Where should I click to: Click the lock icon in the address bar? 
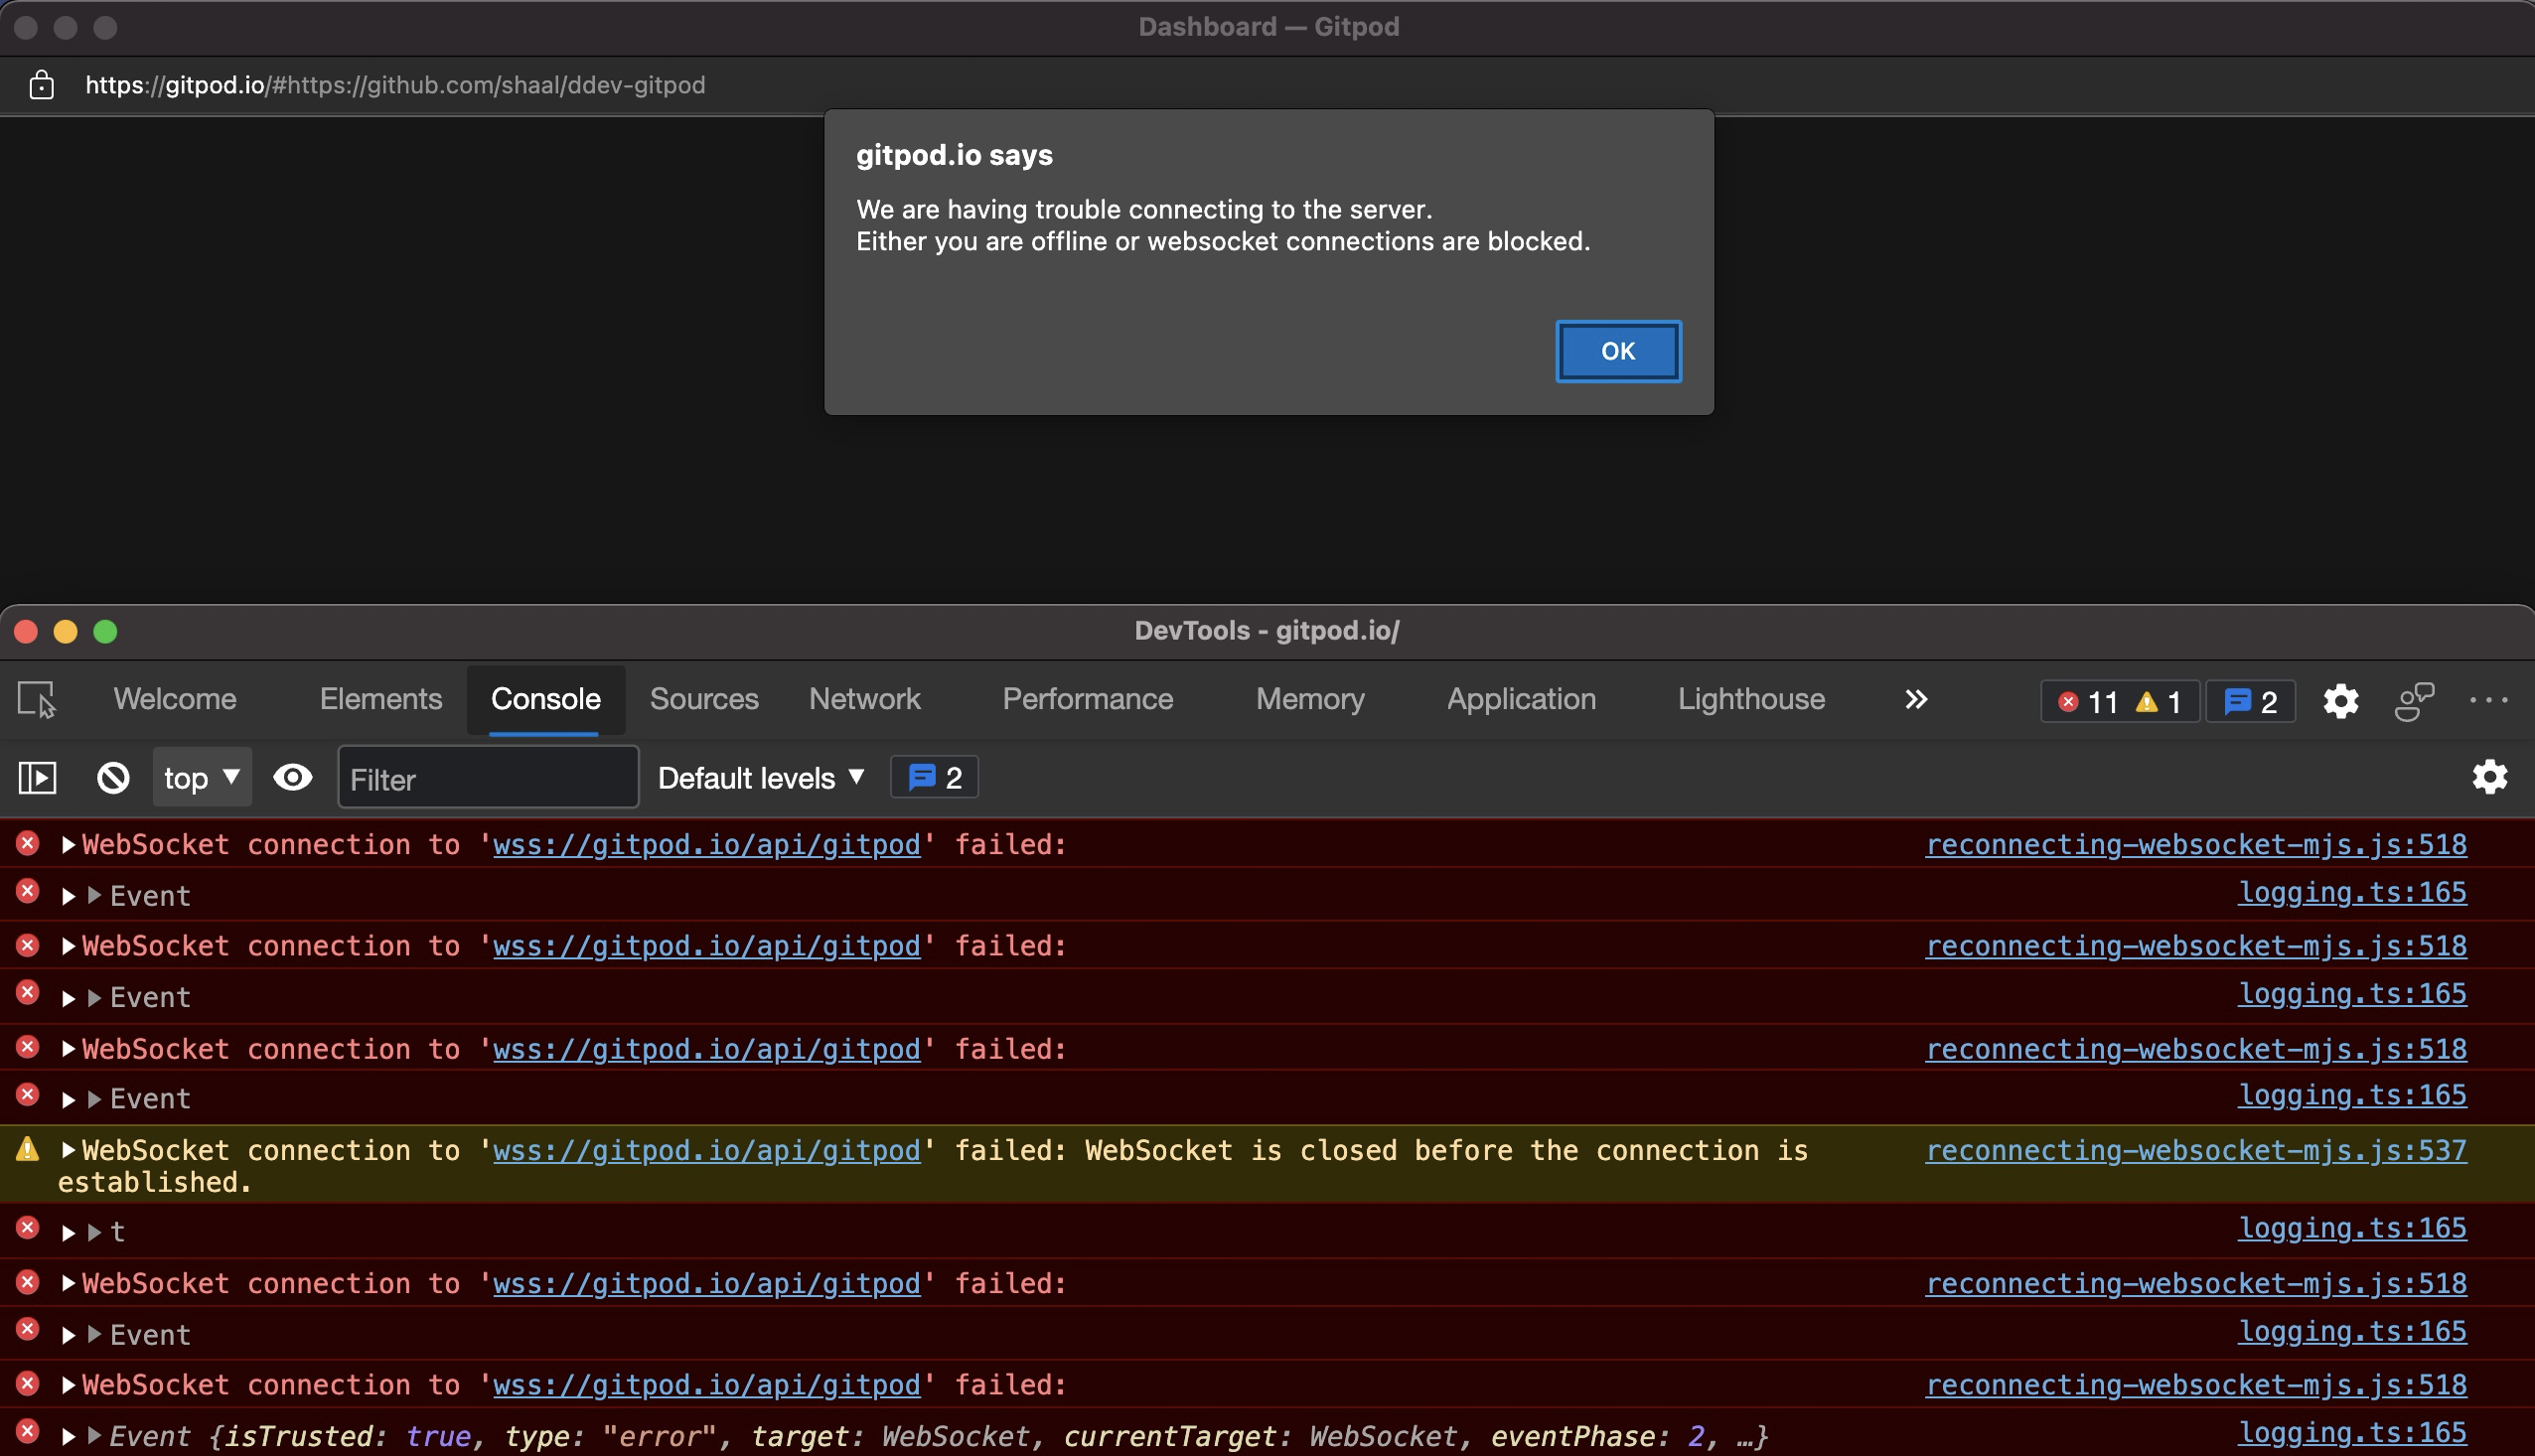40,85
